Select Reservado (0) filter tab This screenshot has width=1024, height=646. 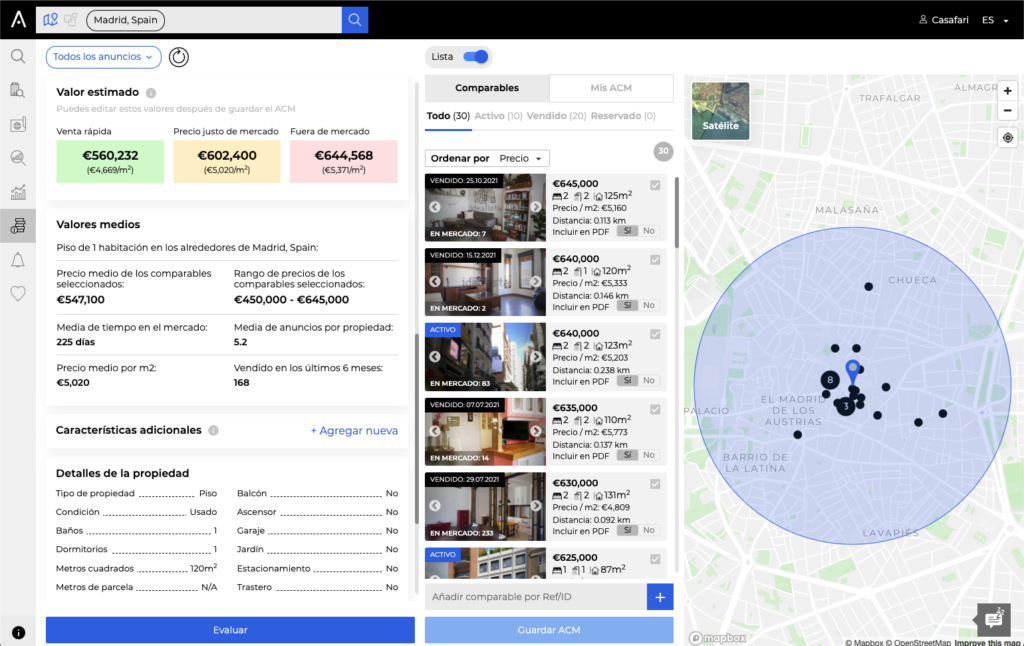point(623,116)
